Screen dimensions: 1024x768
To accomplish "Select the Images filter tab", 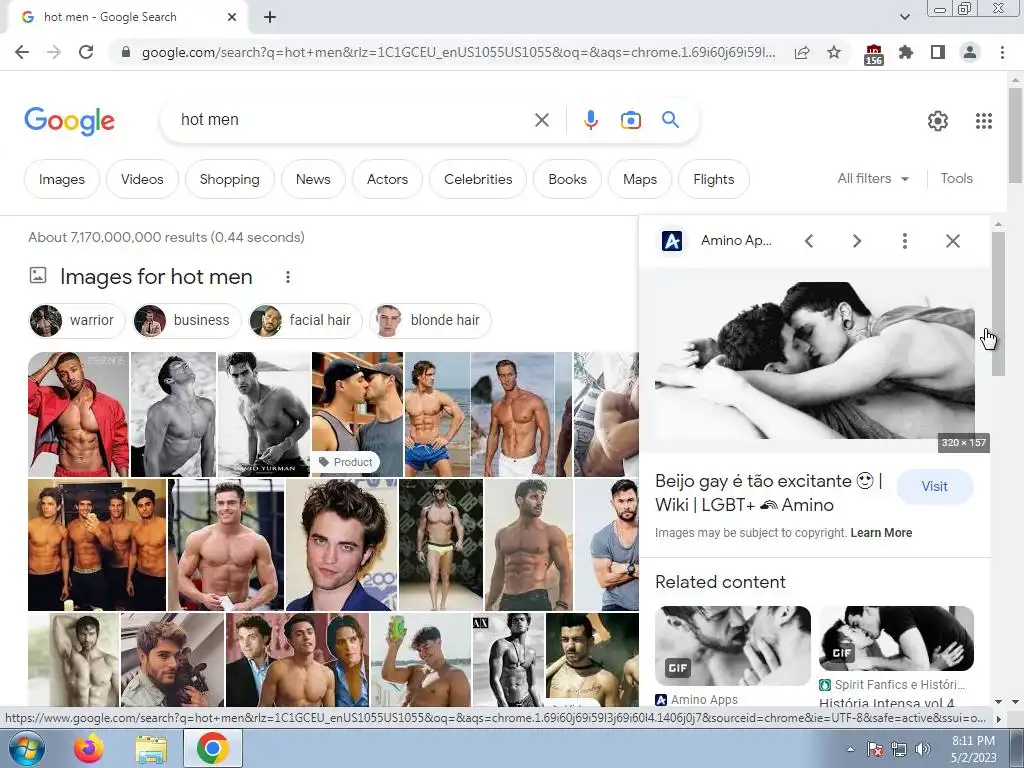I will 61,179.
